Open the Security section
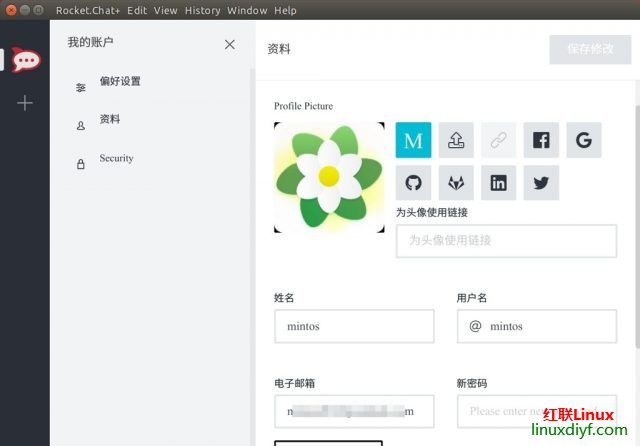Image resolution: width=640 pixels, height=446 pixels. (x=116, y=159)
